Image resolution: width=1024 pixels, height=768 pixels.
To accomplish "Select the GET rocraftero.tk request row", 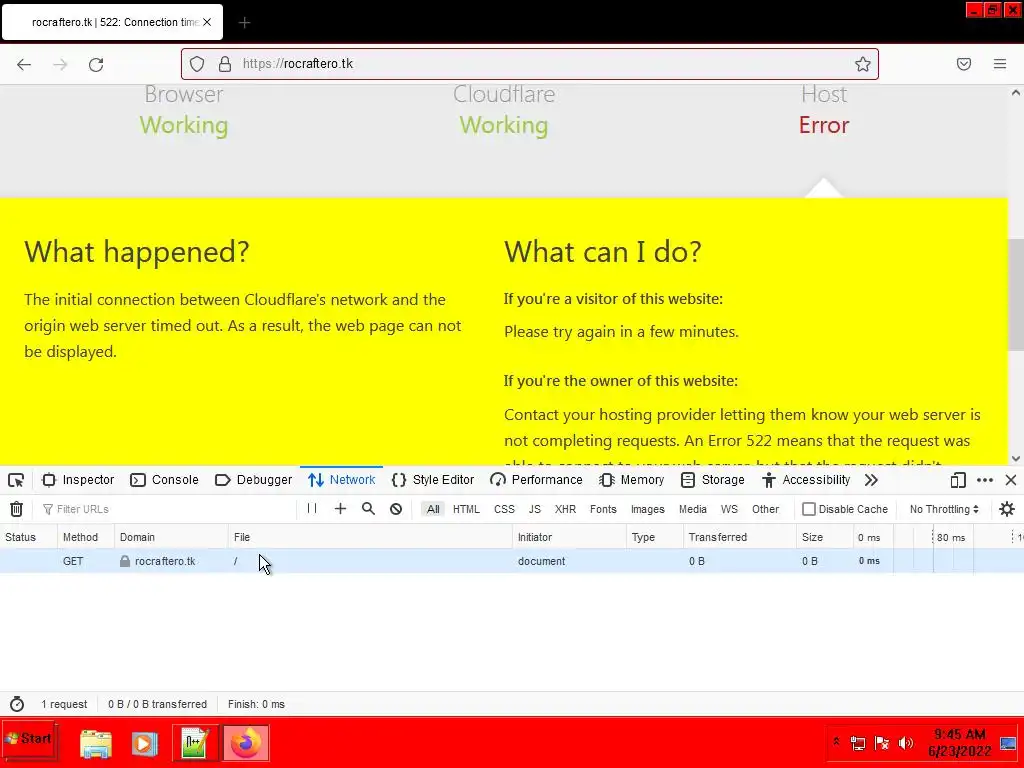I will tap(512, 561).
